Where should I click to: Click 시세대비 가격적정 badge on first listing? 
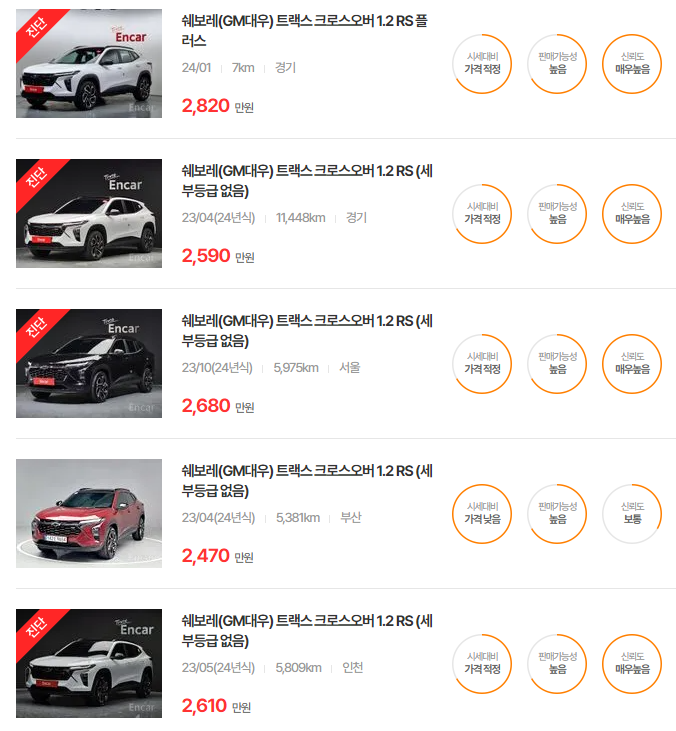(x=482, y=64)
